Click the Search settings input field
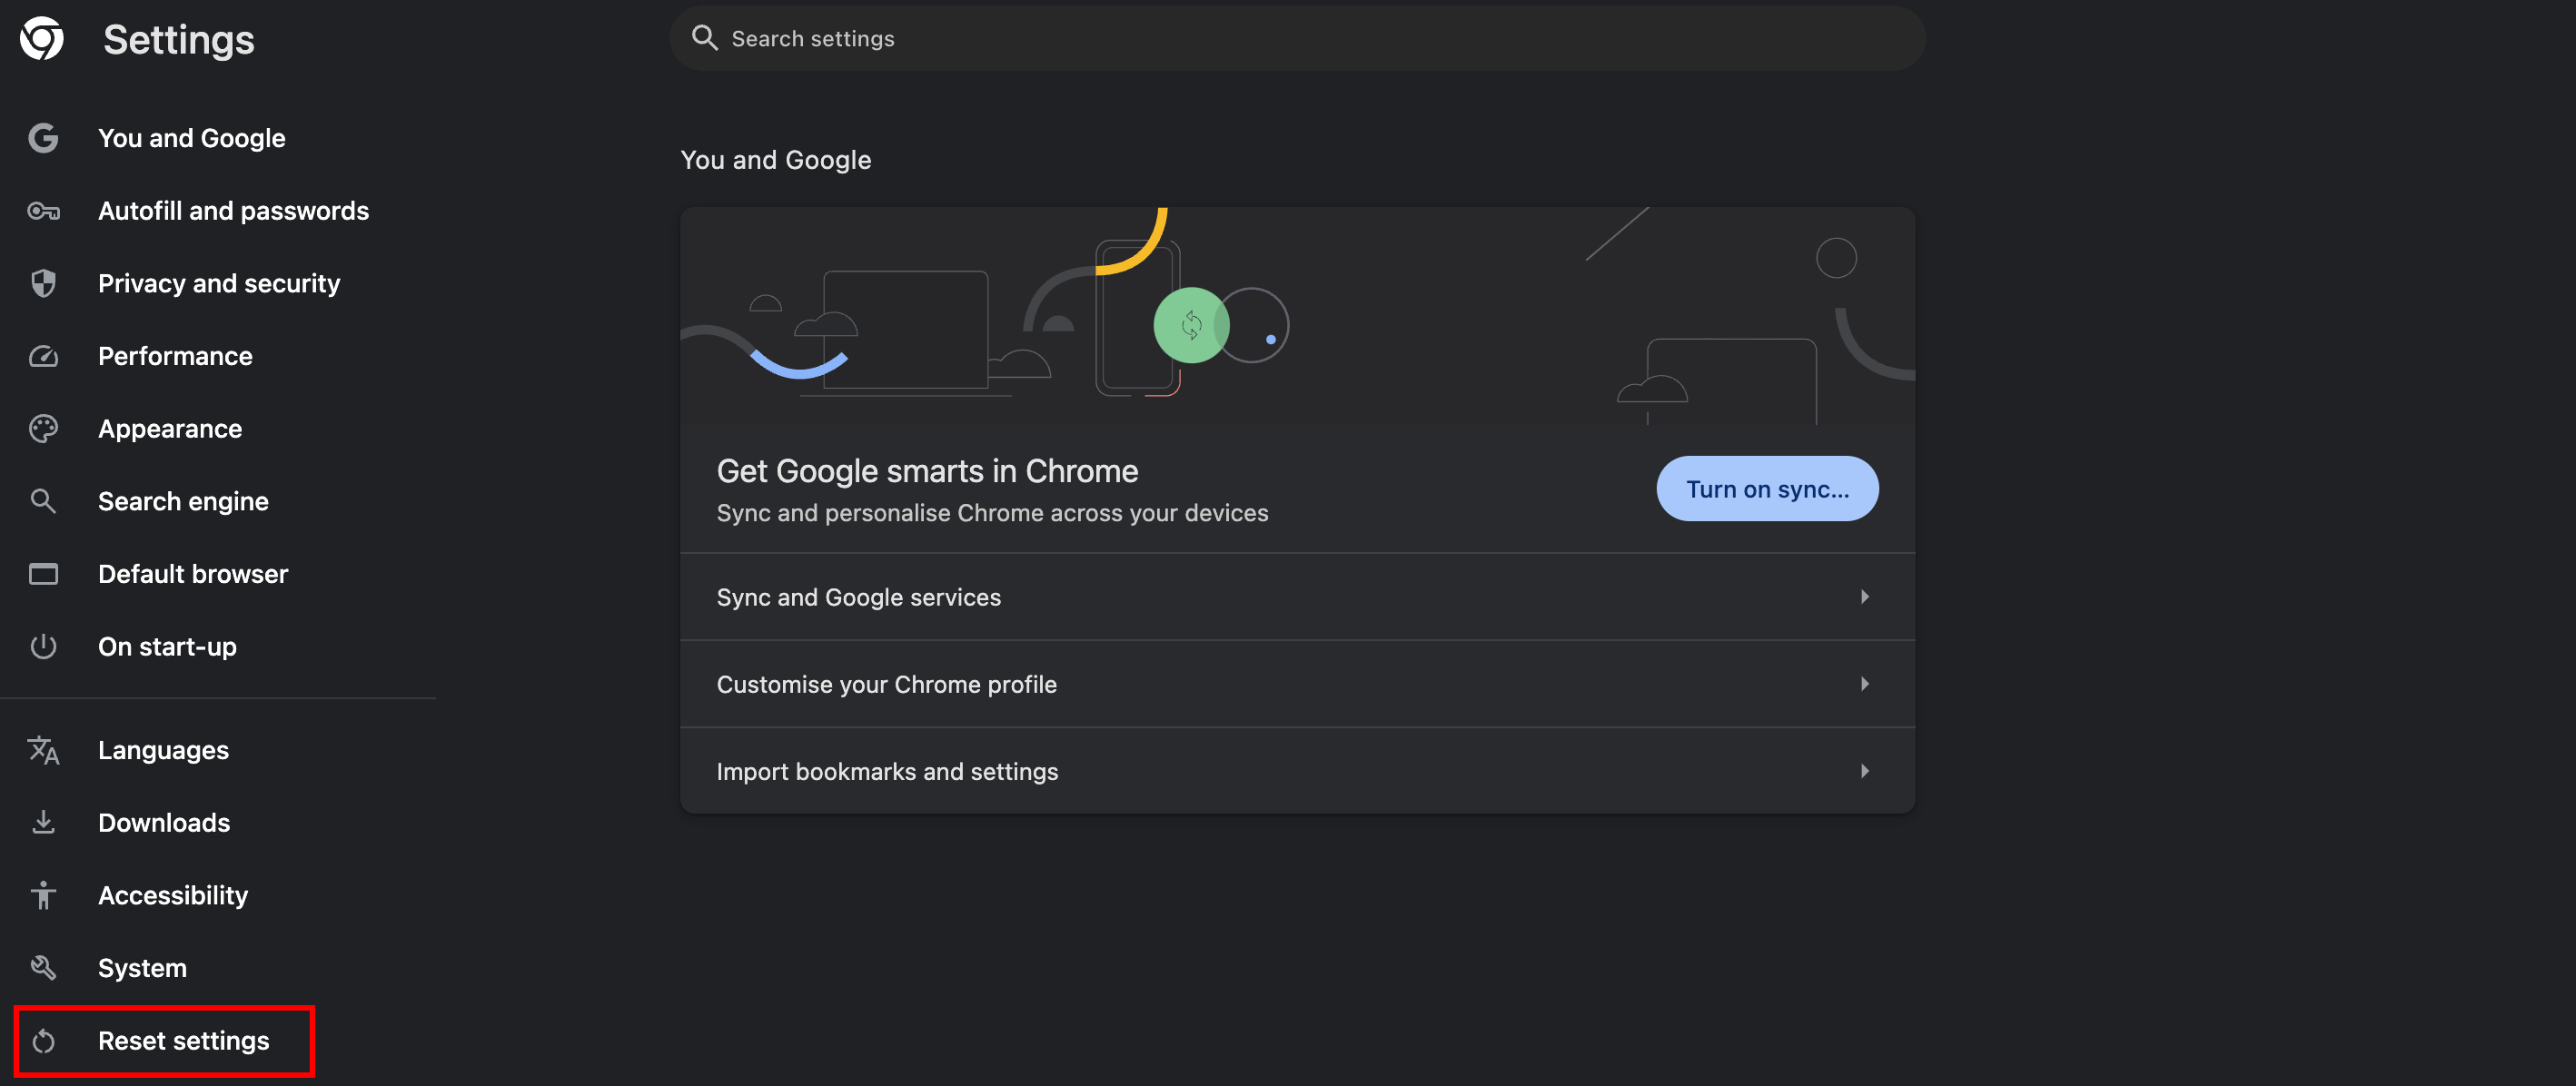Image resolution: width=2576 pixels, height=1086 pixels. tap(1297, 38)
